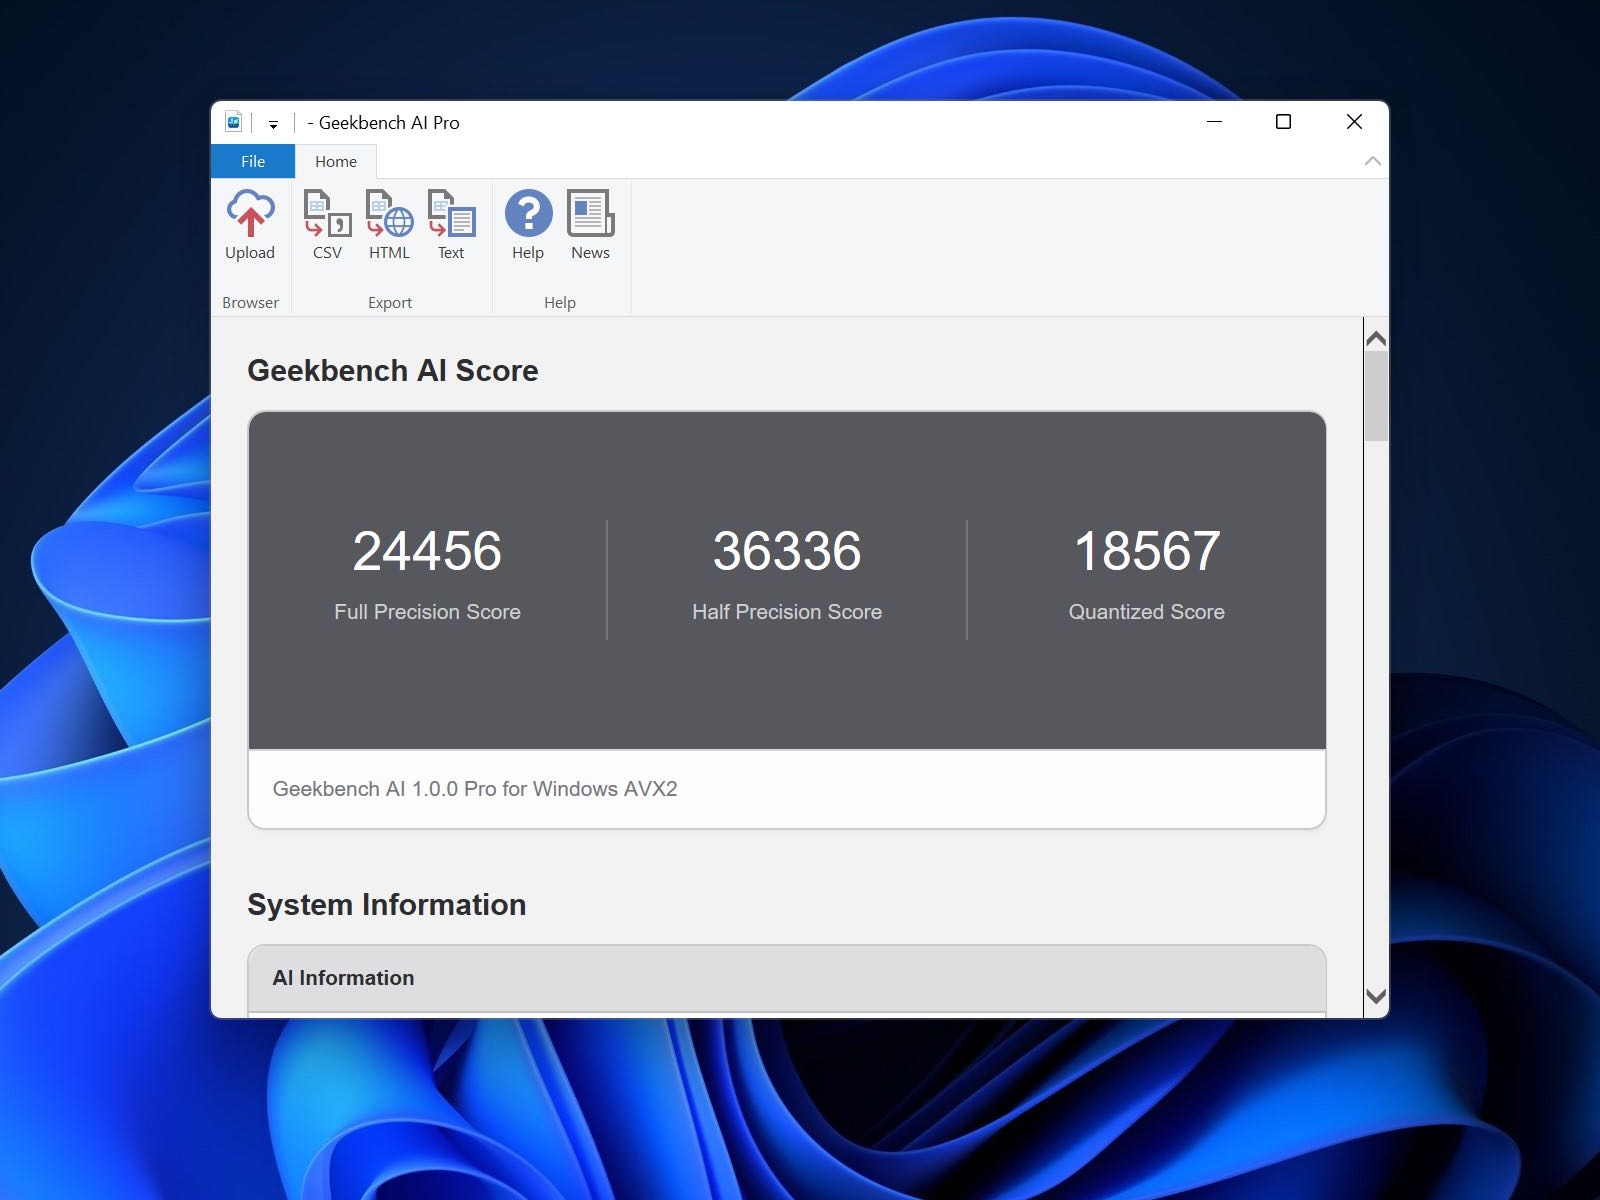Open the File menu
1600x1200 pixels.
coord(252,161)
